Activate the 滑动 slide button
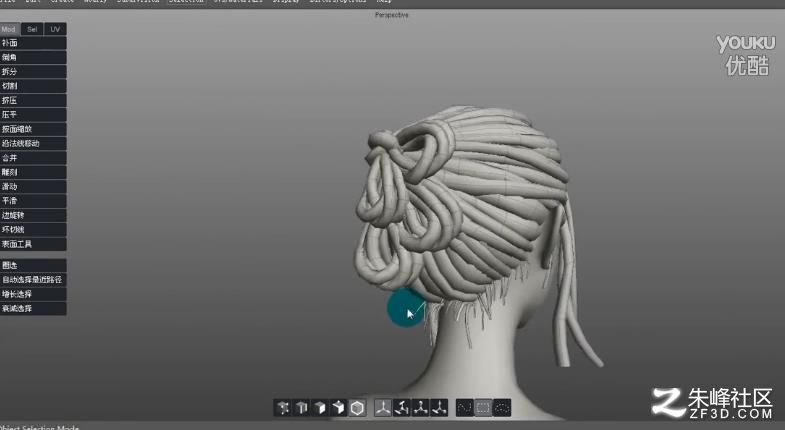Image resolution: width=785 pixels, height=430 pixels. click(x=33, y=187)
